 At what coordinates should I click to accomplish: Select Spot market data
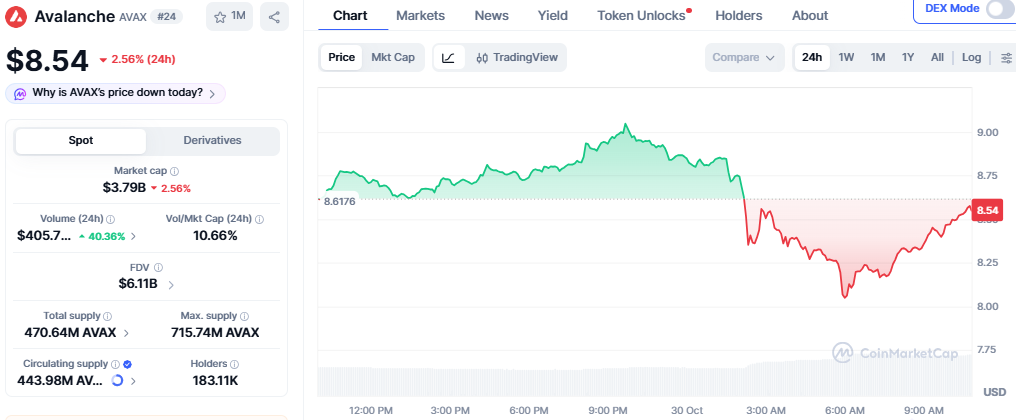click(x=81, y=141)
